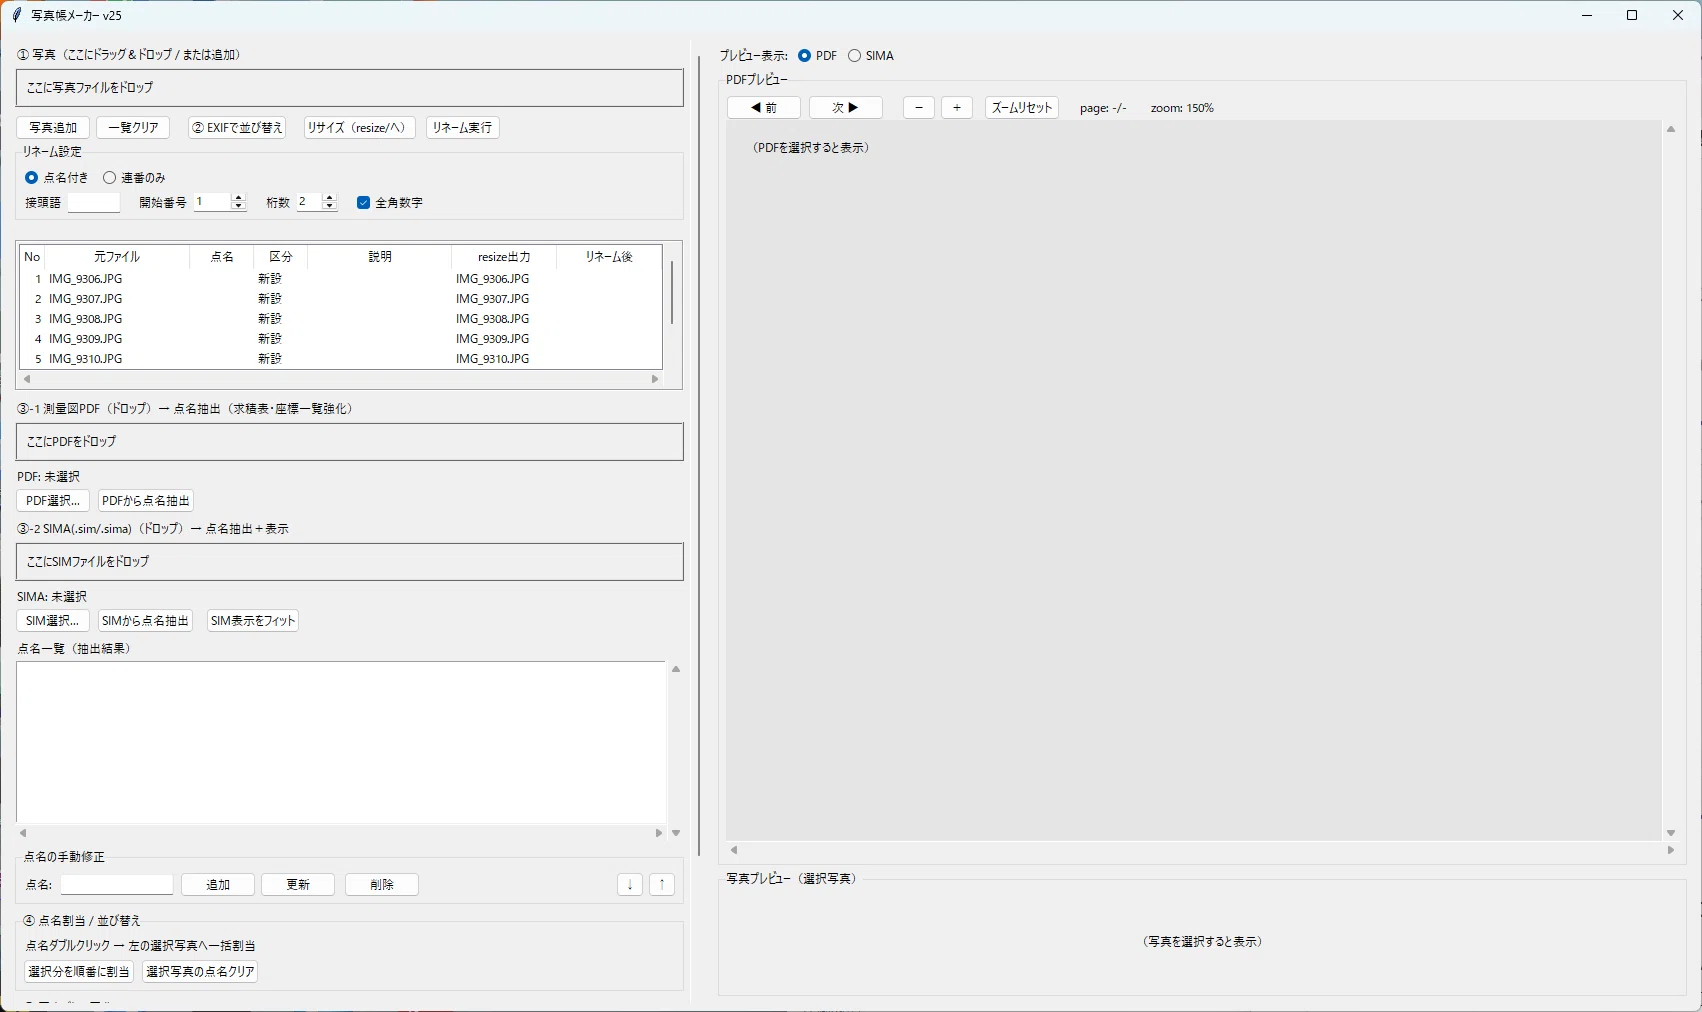
Task: Click the 元ファイル column header
Action: click(117, 257)
